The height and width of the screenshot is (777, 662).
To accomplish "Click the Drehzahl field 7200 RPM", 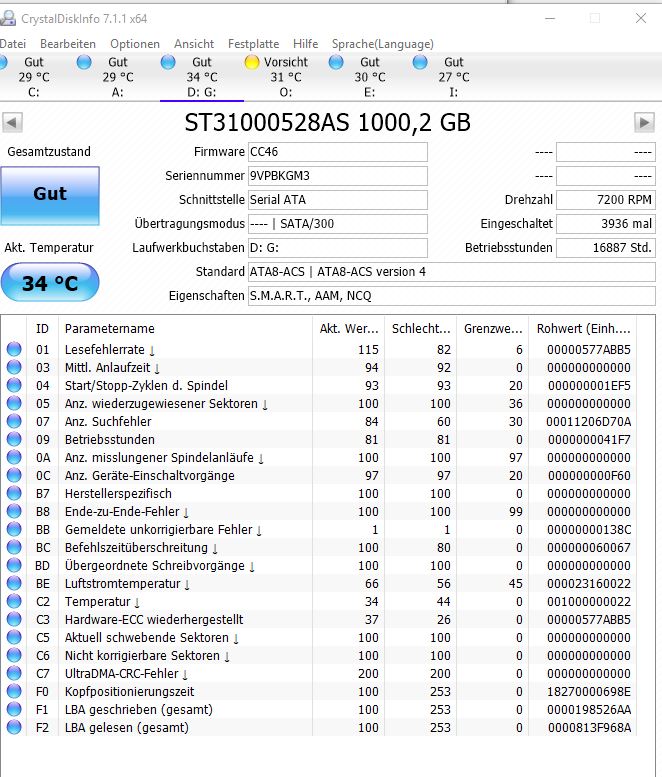I will coord(606,200).
